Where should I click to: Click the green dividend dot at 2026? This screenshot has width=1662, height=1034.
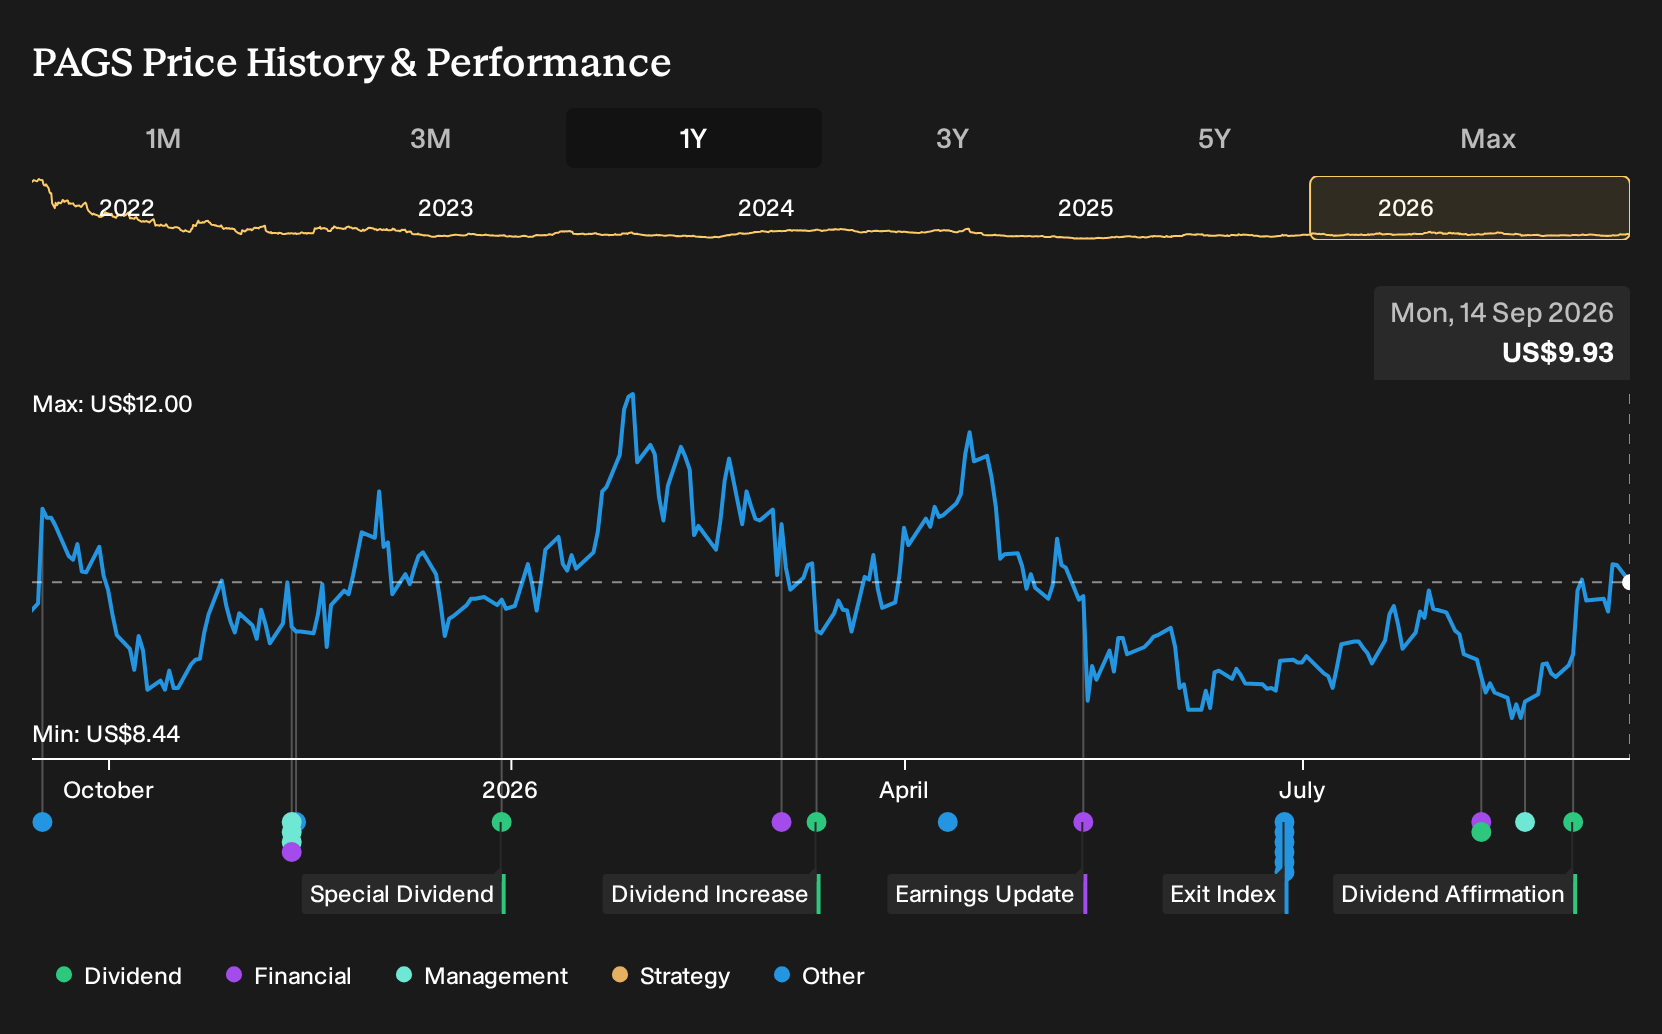[x=502, y=822]
